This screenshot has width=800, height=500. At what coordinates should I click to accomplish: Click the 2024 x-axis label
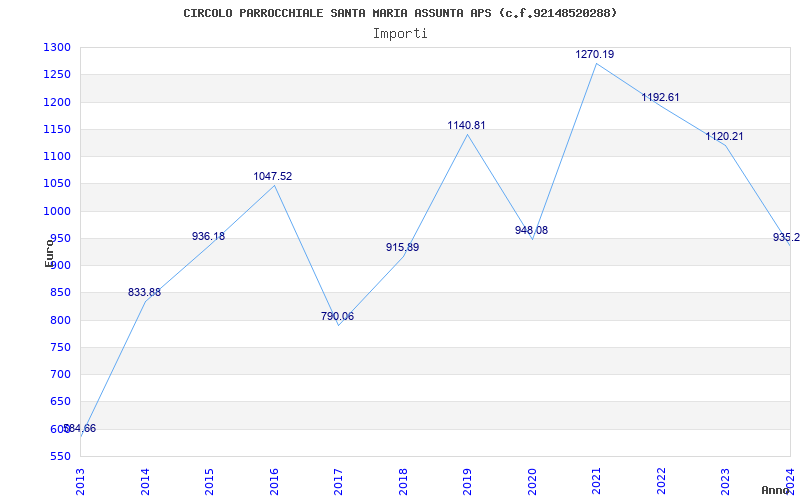pos(790,481)
